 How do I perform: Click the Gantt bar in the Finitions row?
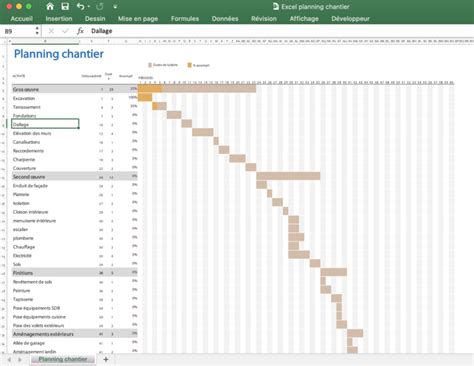(x=334, y=272)
